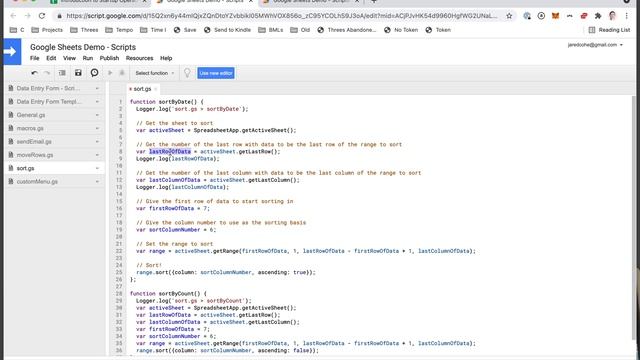Open Chrome profile avatar

[x=612, y=16]
